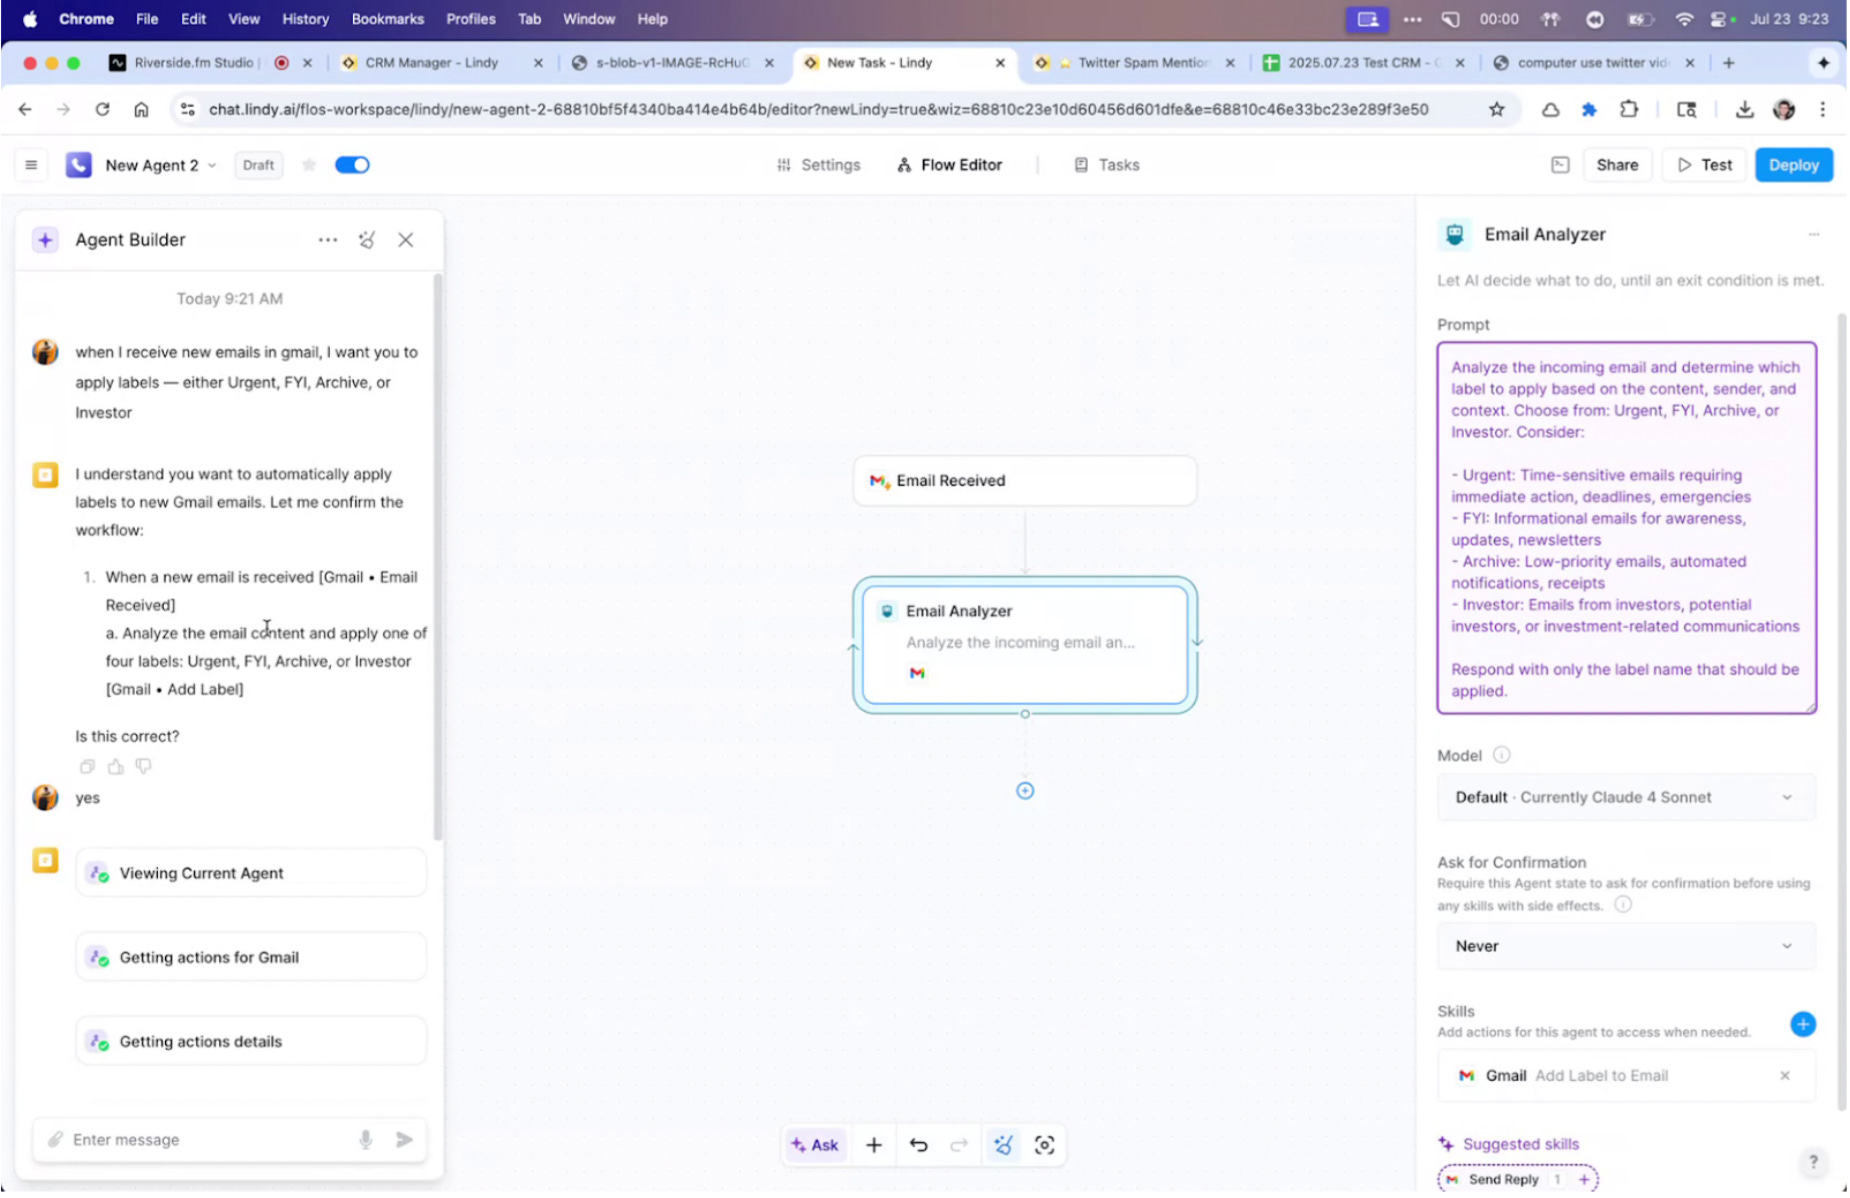The width and height of the screenshot is (1850, 1198).
Task: Give thumbs up to the response
Action: coord(116,768)
